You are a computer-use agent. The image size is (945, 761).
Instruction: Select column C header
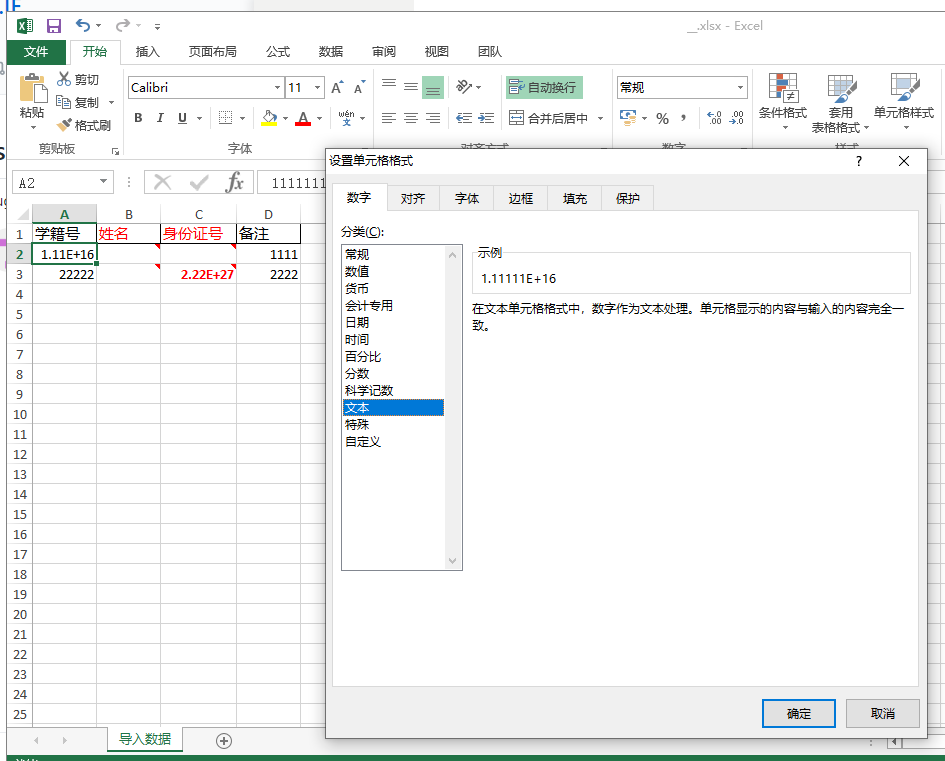click(x=198, y=215)
